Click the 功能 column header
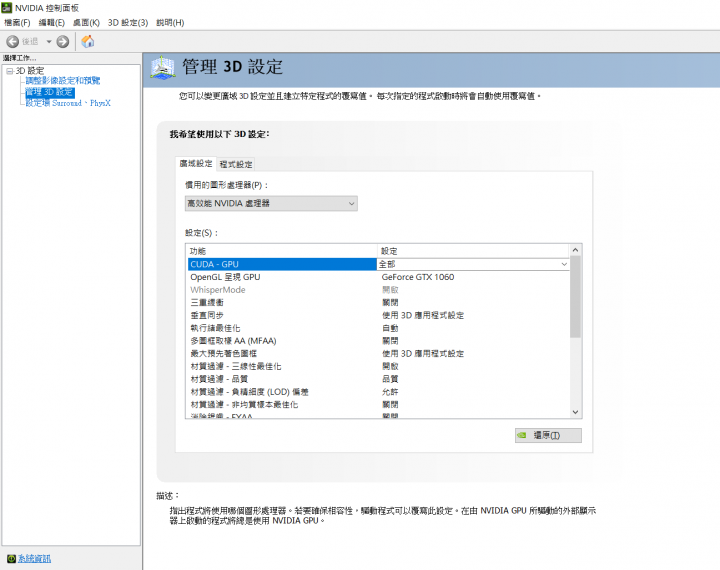 tap(282, 251)
